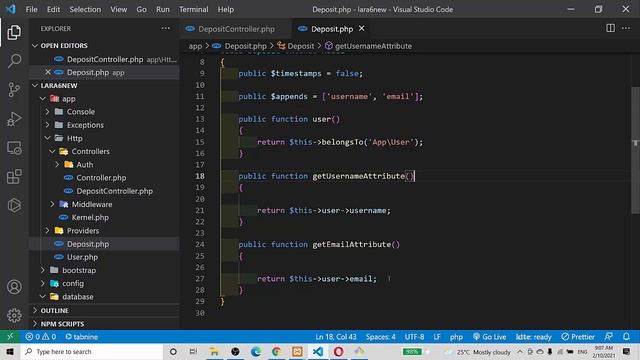Click the tabnine status bar item
Image resolution: width=640 pixels, height=360 pixels.
pyautogui.click(x=81, y=337)
